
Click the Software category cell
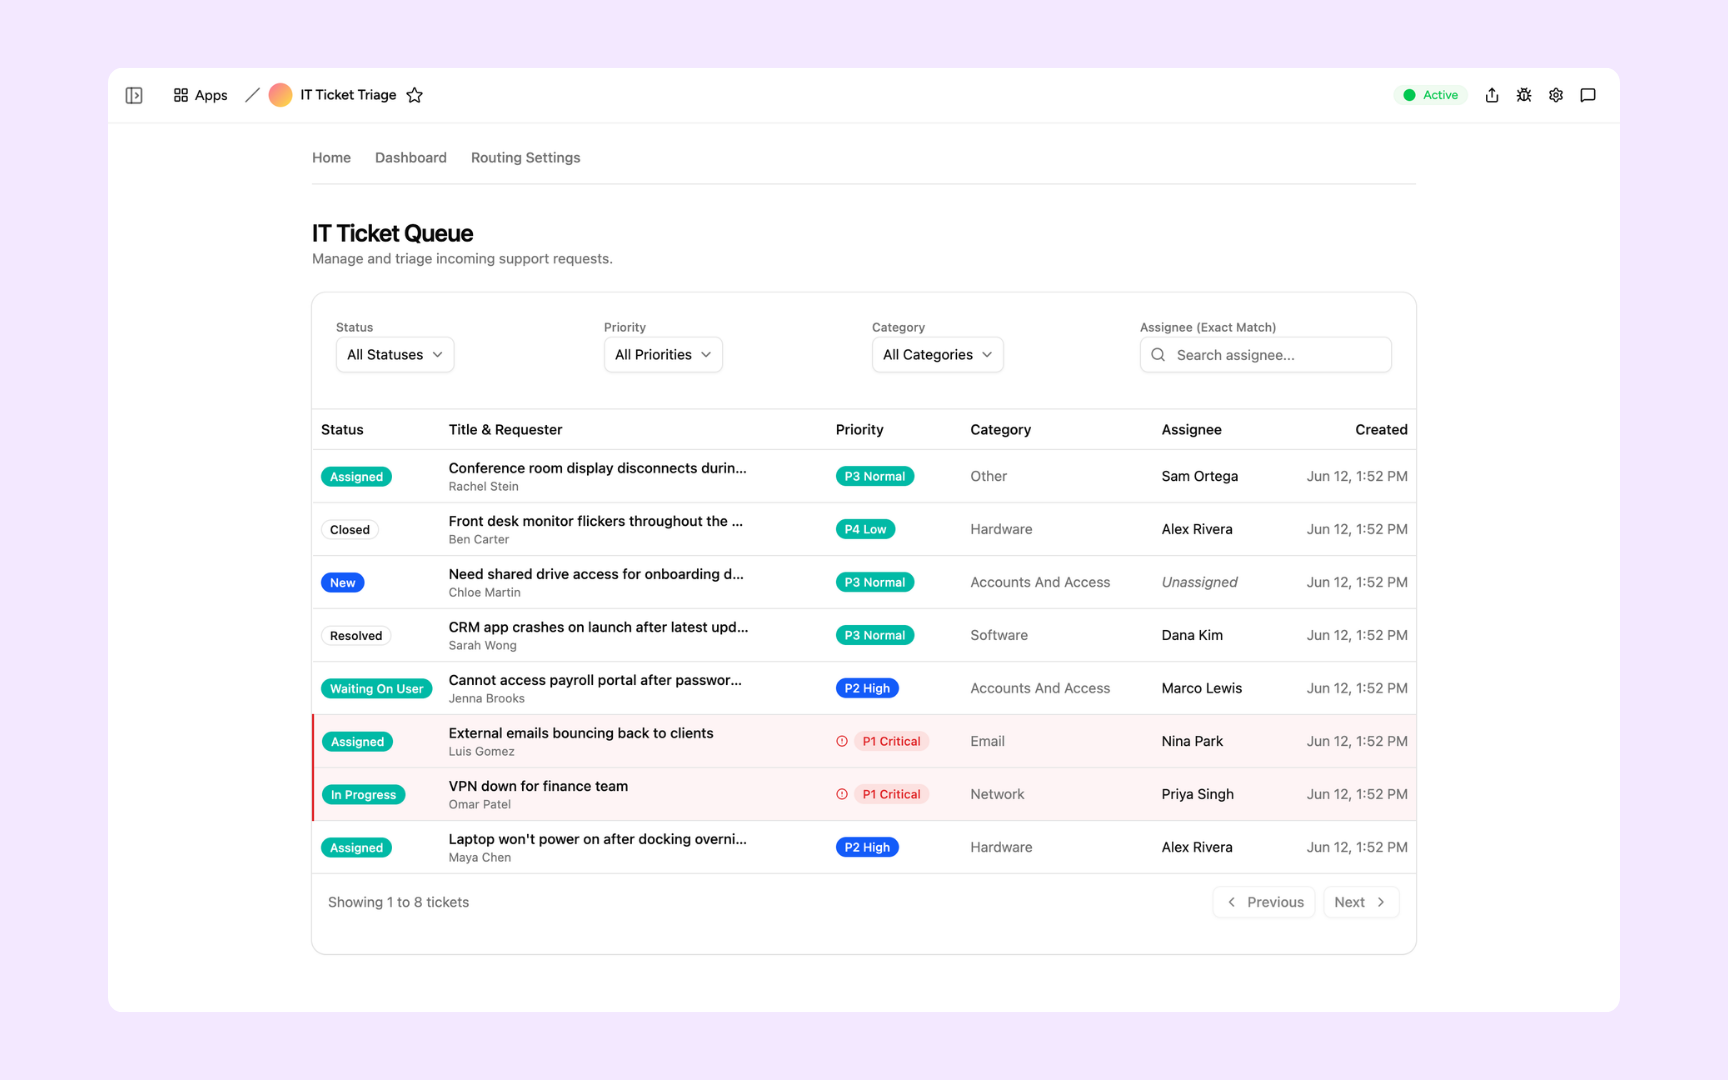click(x=999, y=635)
